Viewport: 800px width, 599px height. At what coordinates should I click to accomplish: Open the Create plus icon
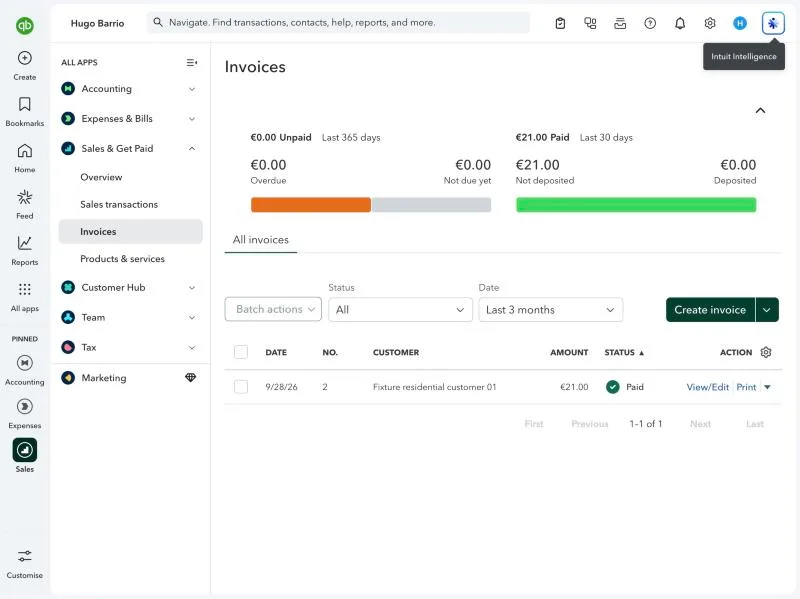24,58
